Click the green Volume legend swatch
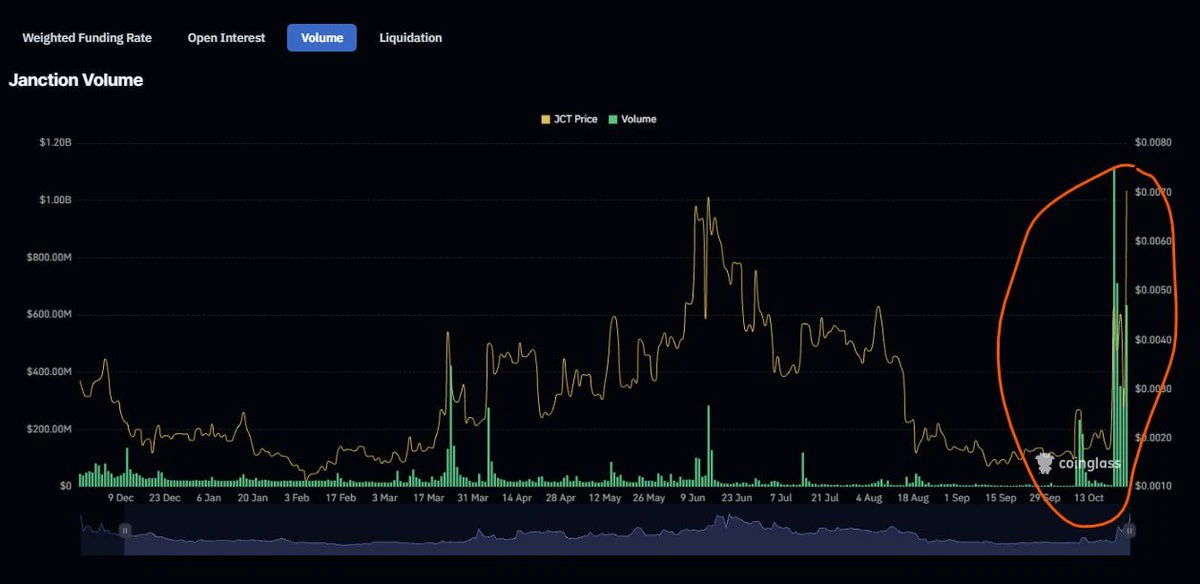Image resolution: width=1200 pixels, height=584 pixels. coord(613,119)
